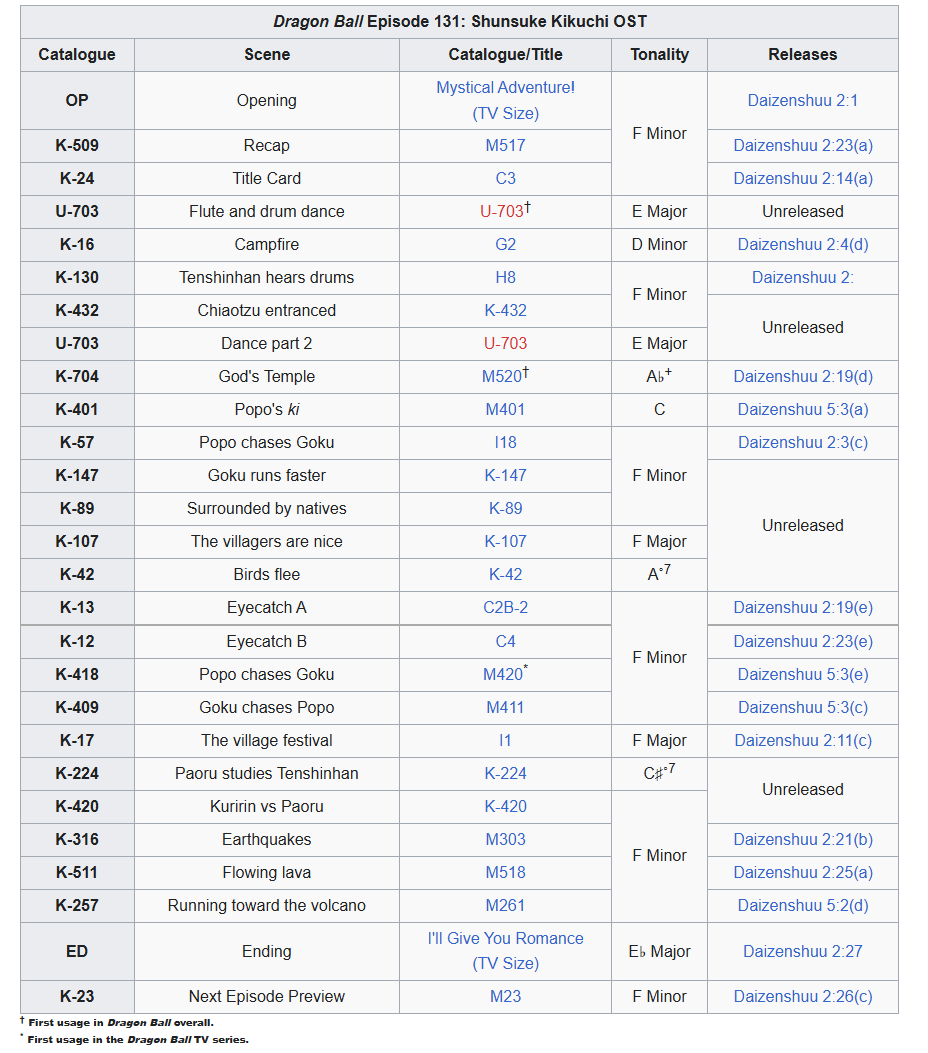
Task: Open the Daizenshuu 2: link for Tenshinhan hears drums
Action: (x=802, y=277)
